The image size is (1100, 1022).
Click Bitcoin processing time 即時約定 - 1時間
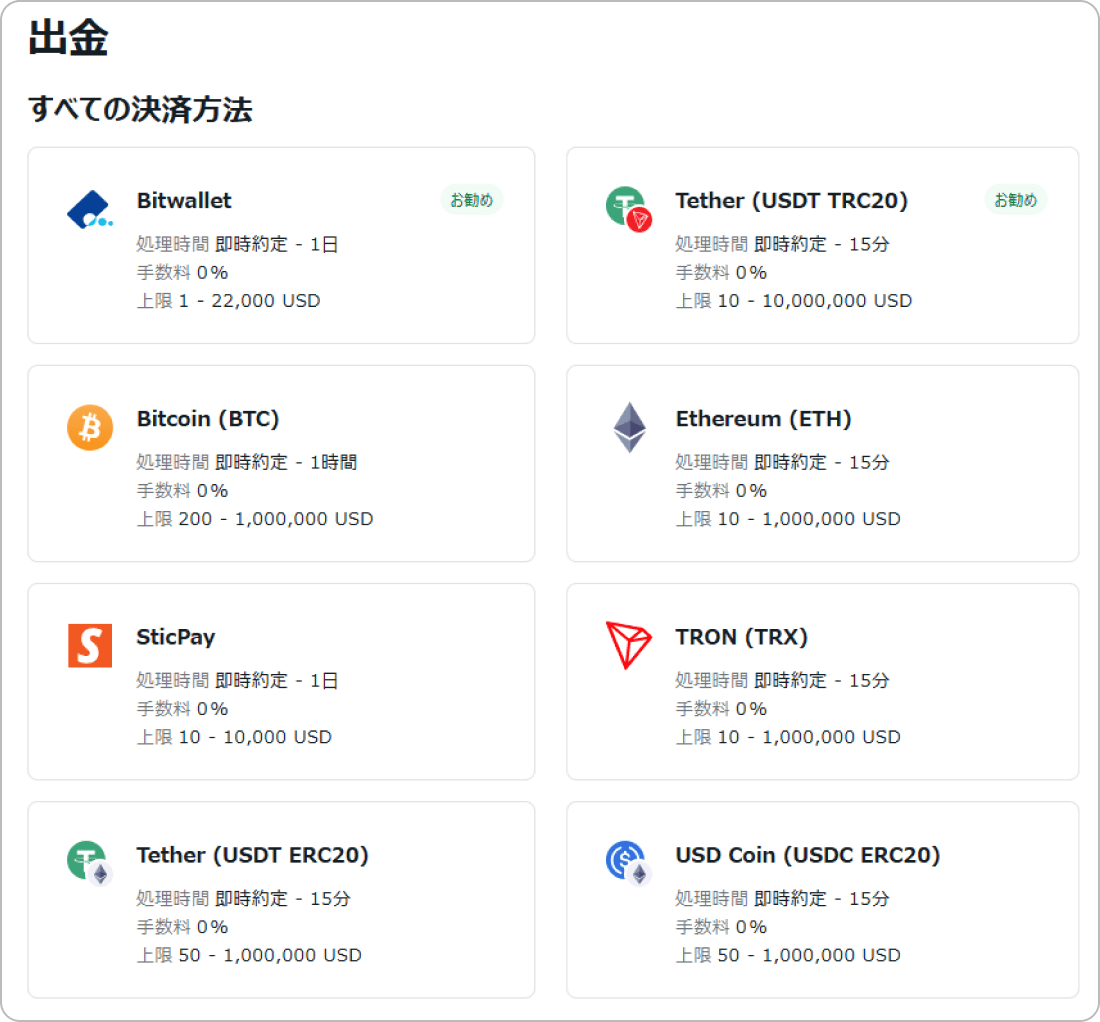(x=286, y=462)
